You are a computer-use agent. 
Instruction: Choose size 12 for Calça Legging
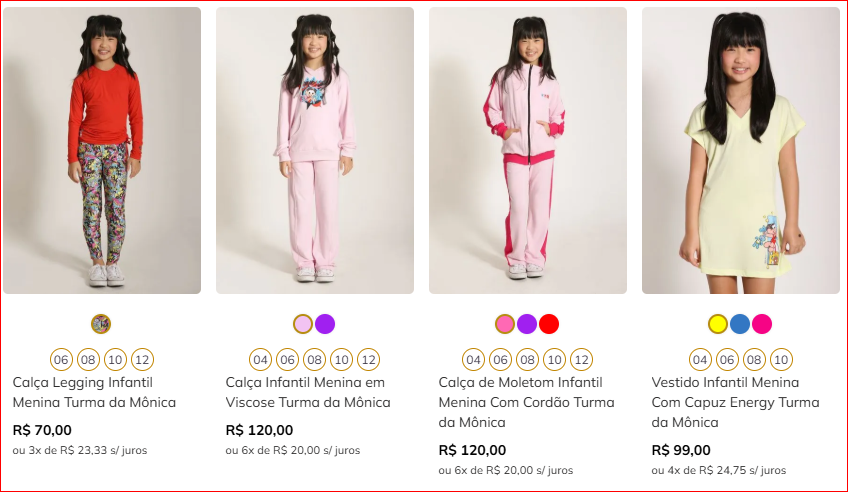pos(142,359)
